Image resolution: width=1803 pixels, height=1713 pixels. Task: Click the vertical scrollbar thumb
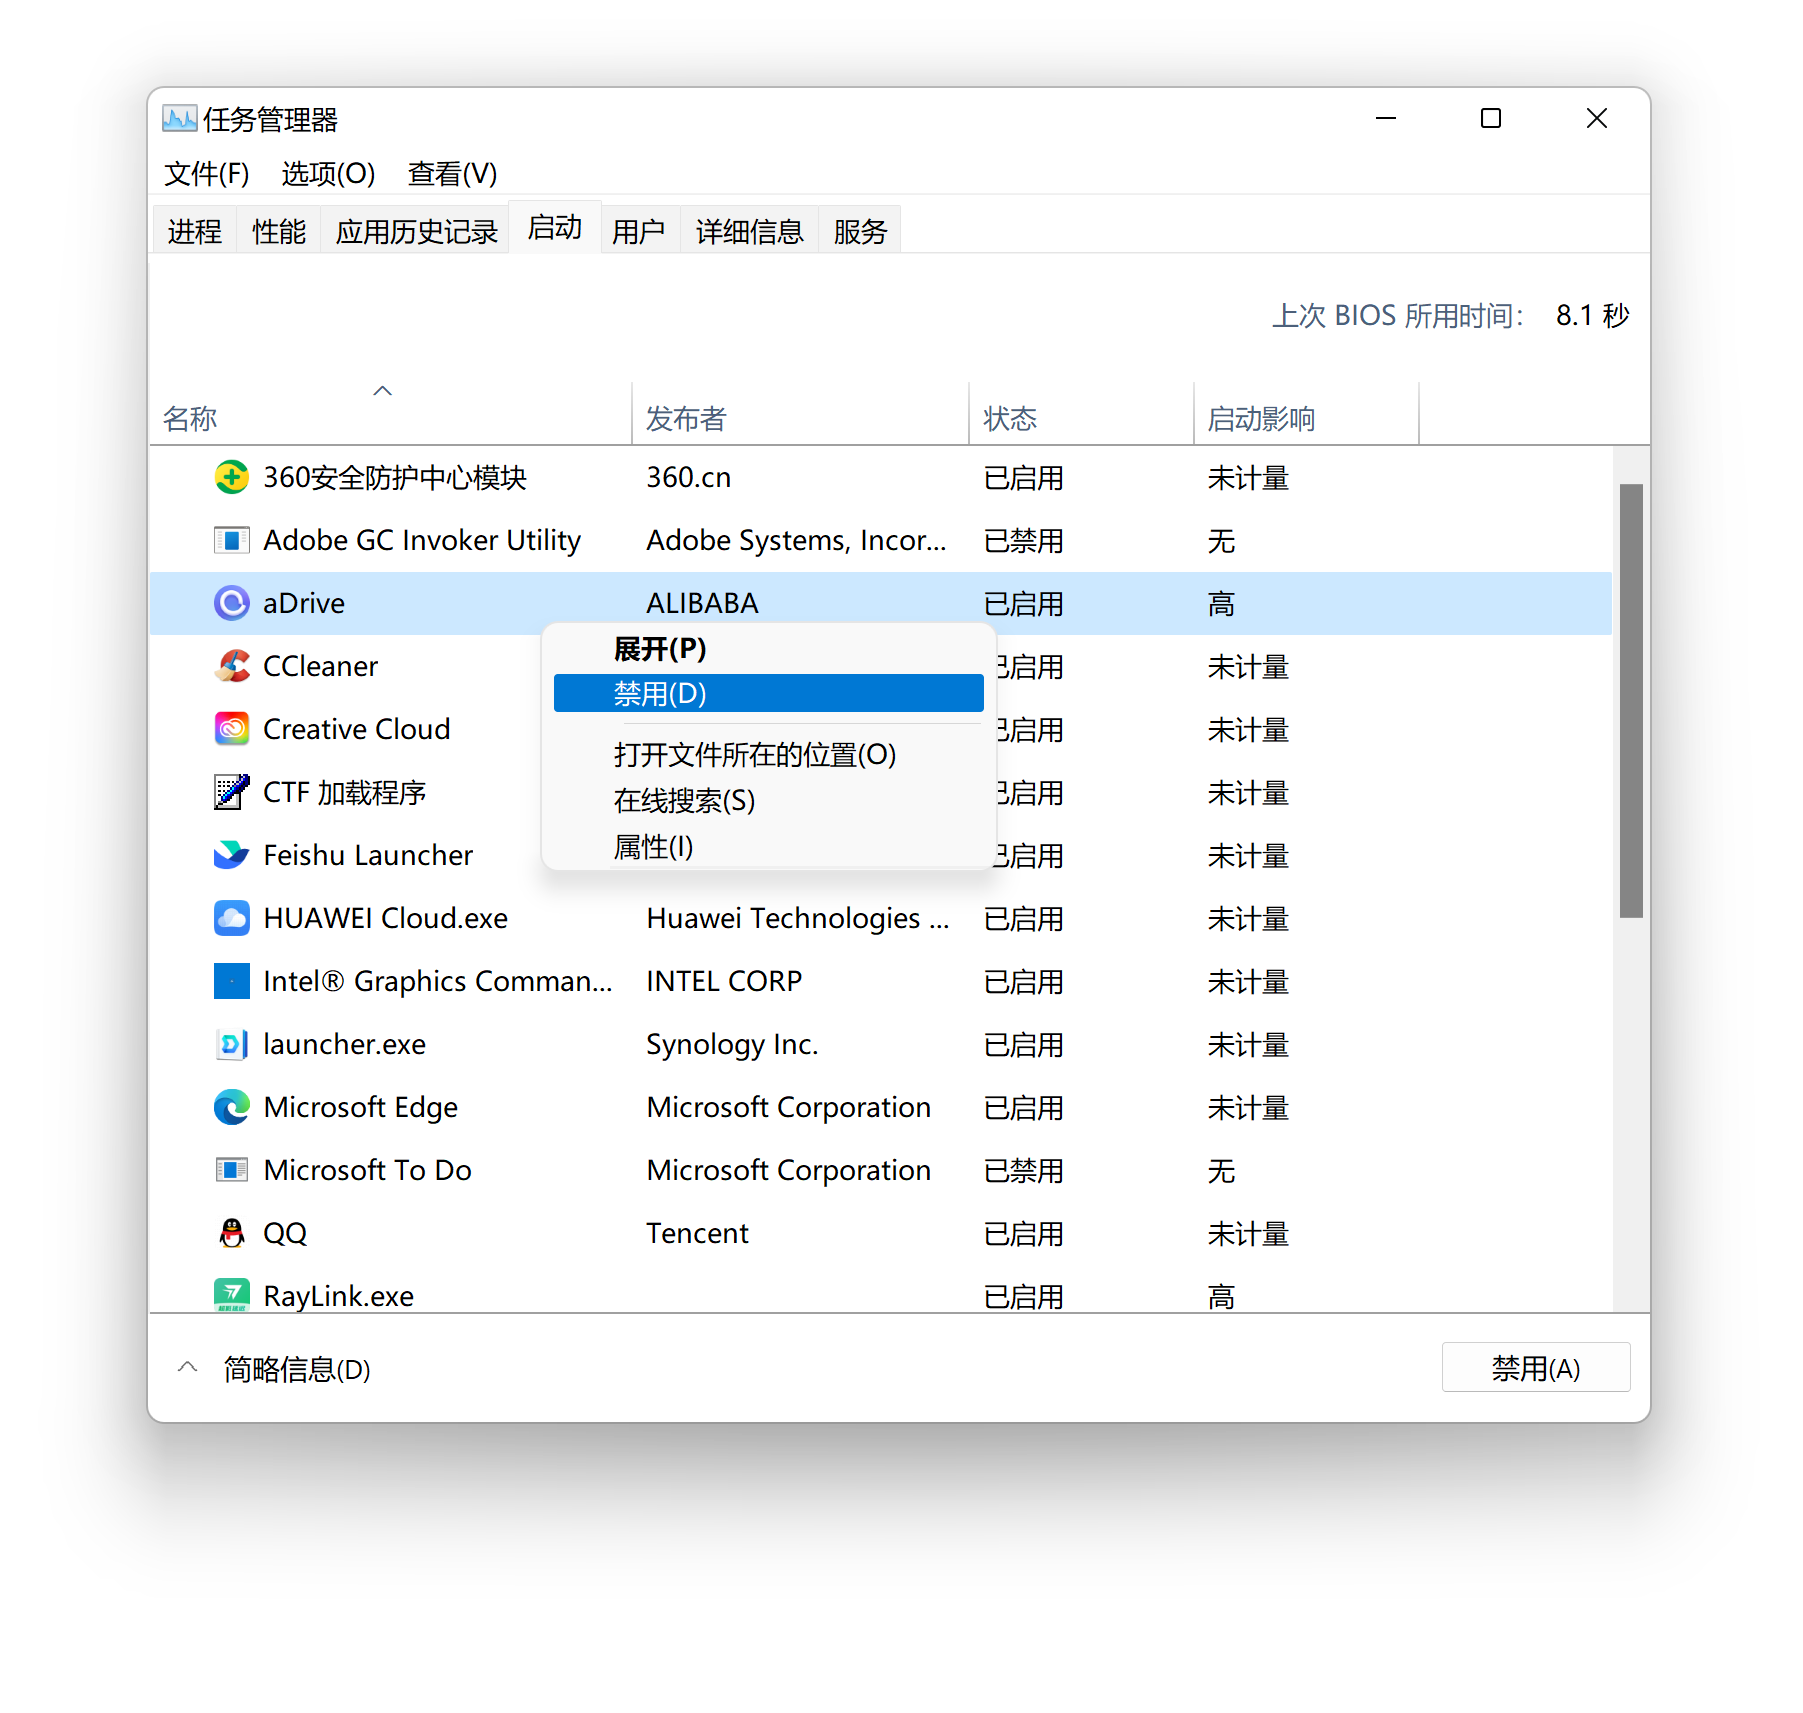1631,700
